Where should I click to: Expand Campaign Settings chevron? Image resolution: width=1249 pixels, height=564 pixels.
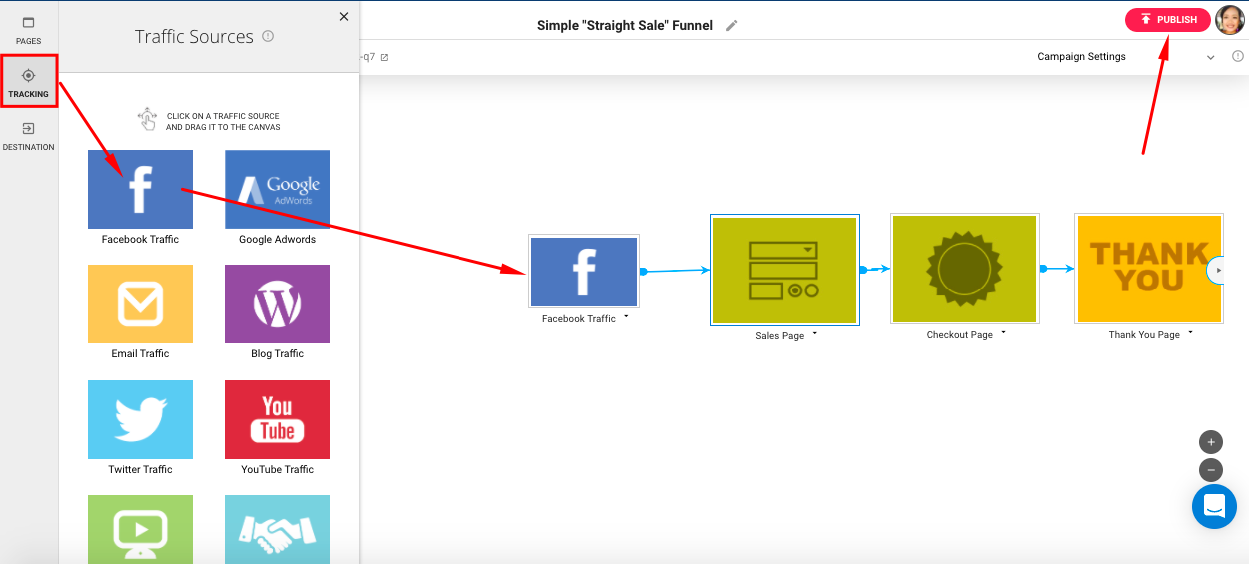1211,57
